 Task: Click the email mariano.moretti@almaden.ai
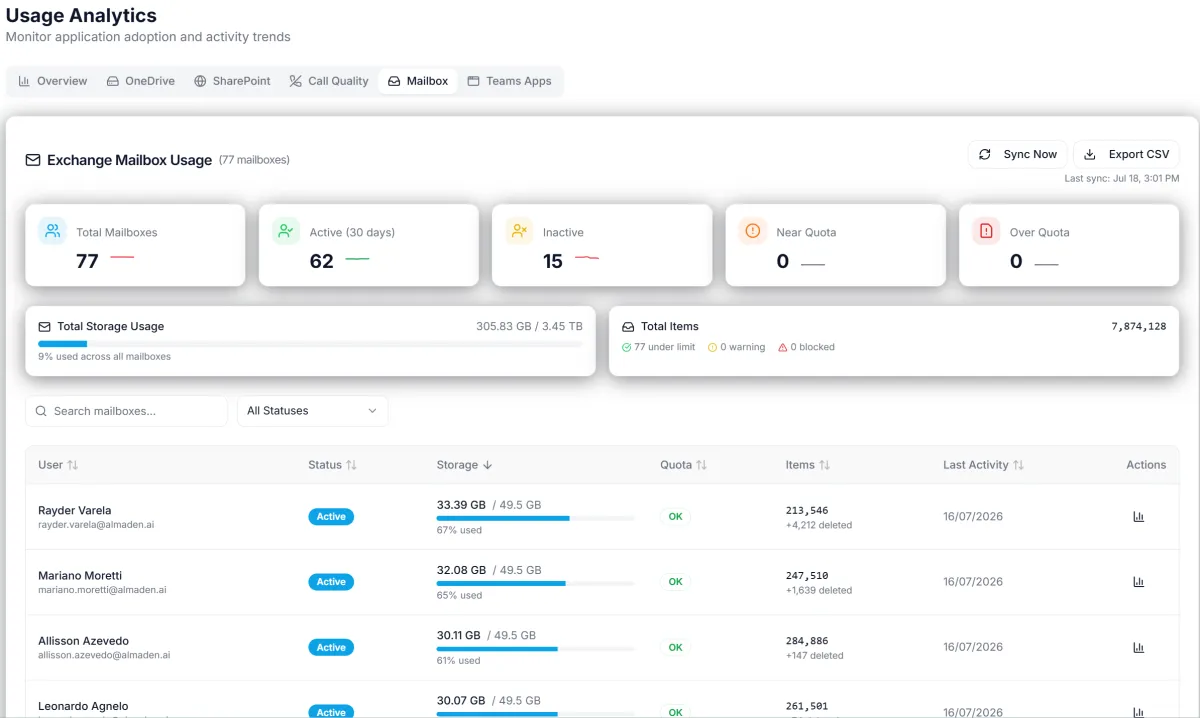pos(102,590)
